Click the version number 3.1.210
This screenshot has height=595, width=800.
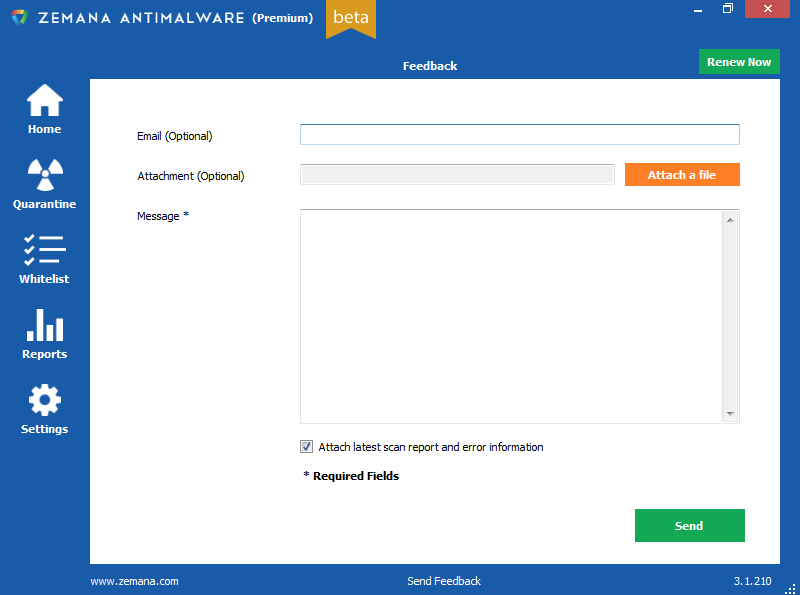click(753, 581)
